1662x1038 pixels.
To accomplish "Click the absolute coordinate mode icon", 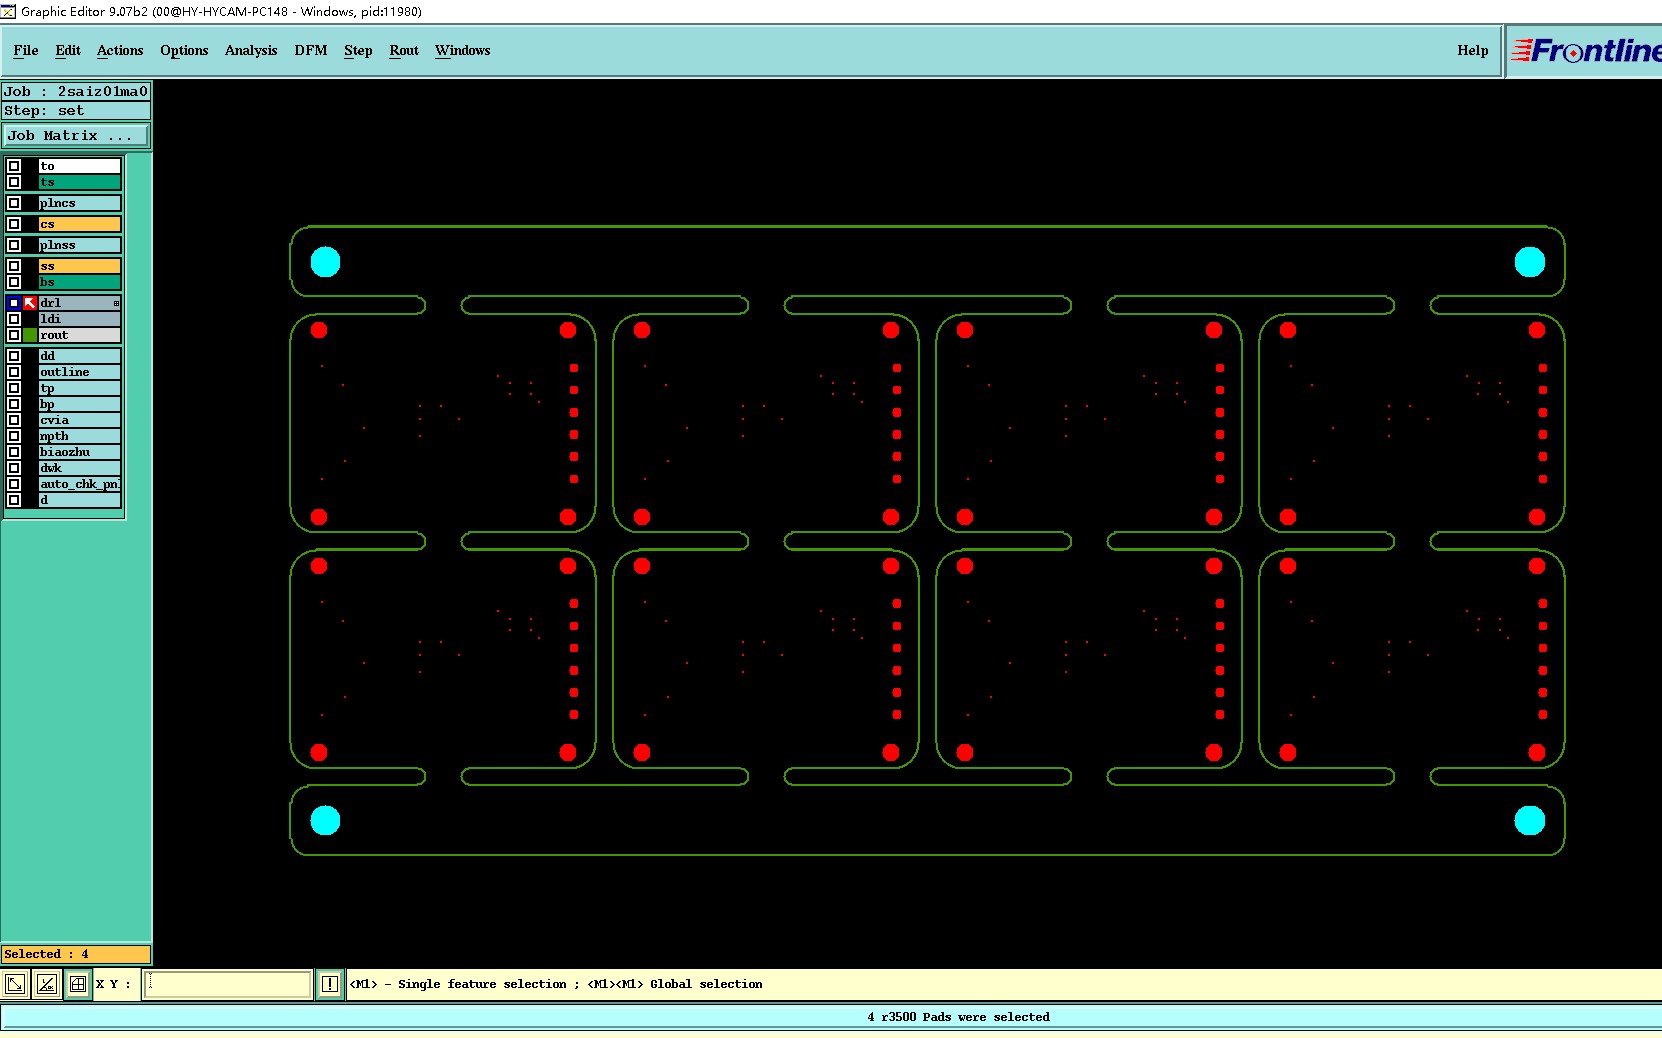I will click(x=15, y=984).
